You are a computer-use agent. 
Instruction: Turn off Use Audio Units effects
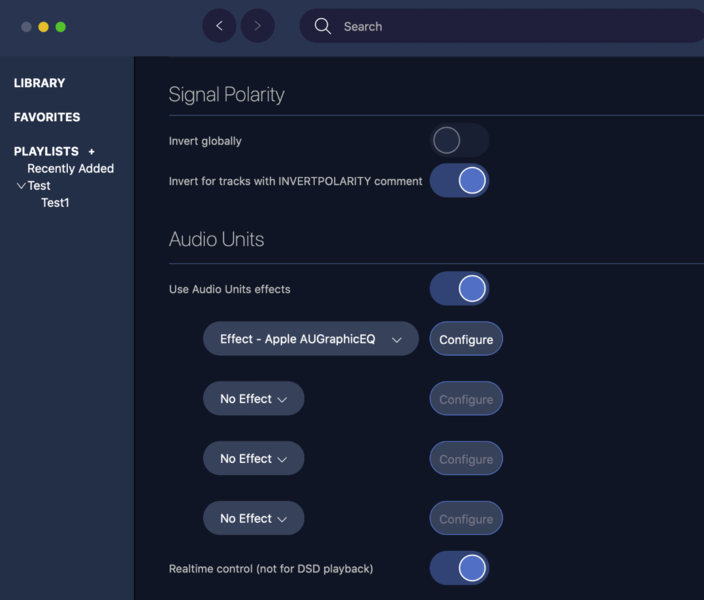459,289
